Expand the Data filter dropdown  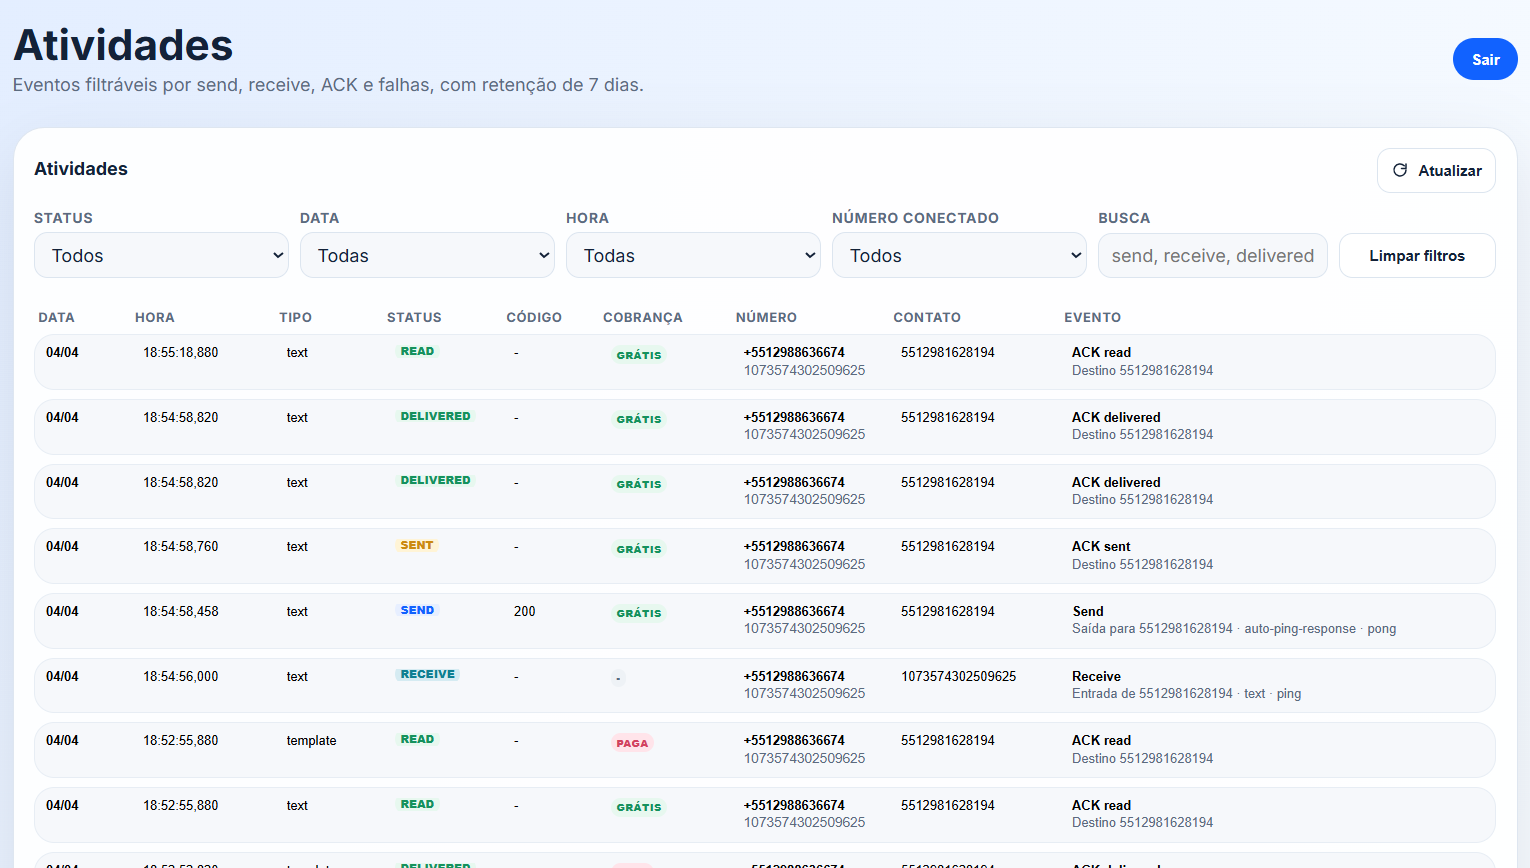427,256
